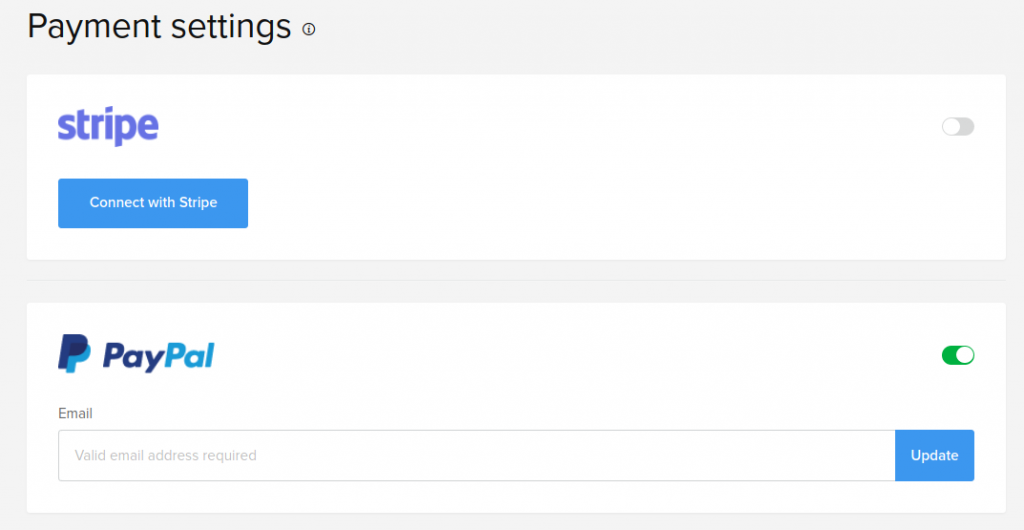Click the white knob of the PayPal toggle
Image resolution: width=1024 pixels, height=530 pixels.
coord(965,355)
